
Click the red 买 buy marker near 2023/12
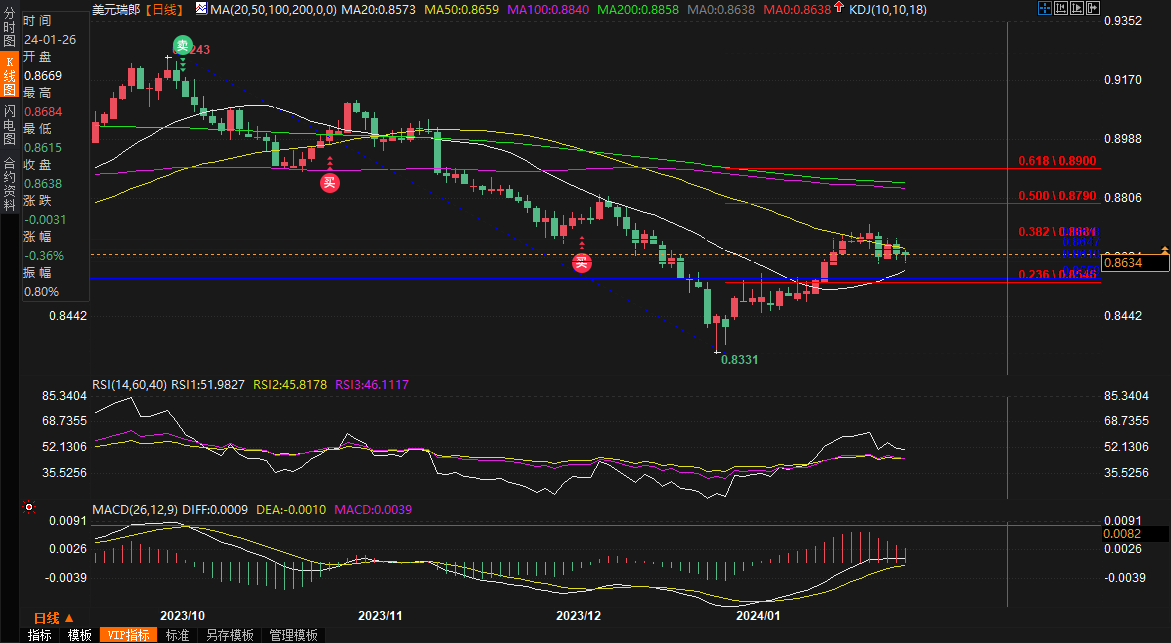coord(581,263)
